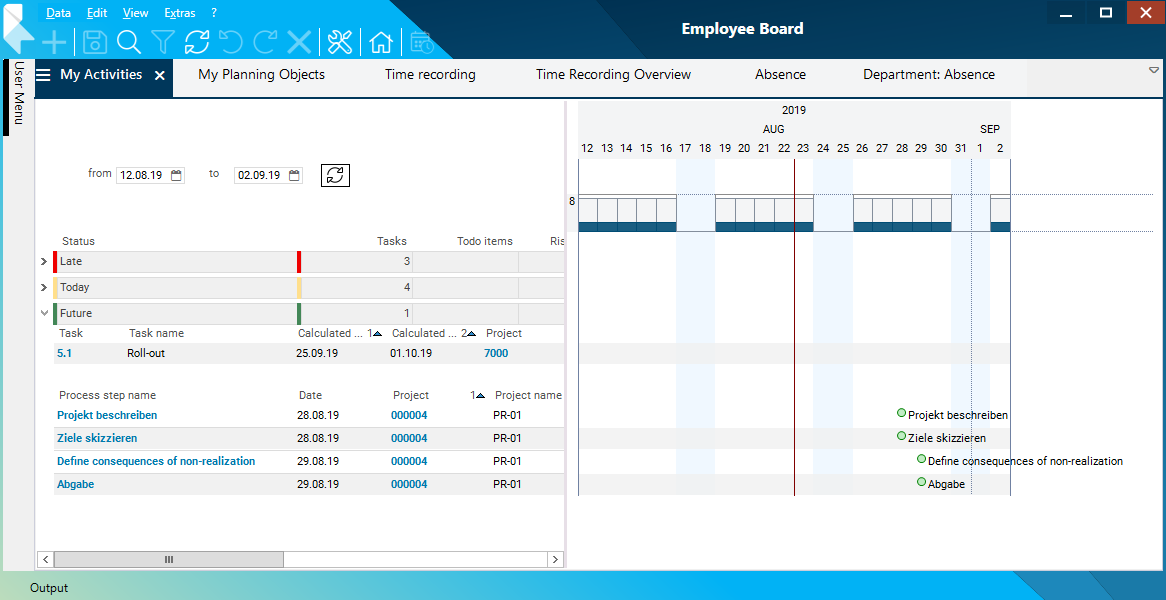Image resolution: width=1166 pixels, height=600 pixels.
Task: Switch to Time Recording Overview tab
Action: pyautogui.click(x=613, y=75)
